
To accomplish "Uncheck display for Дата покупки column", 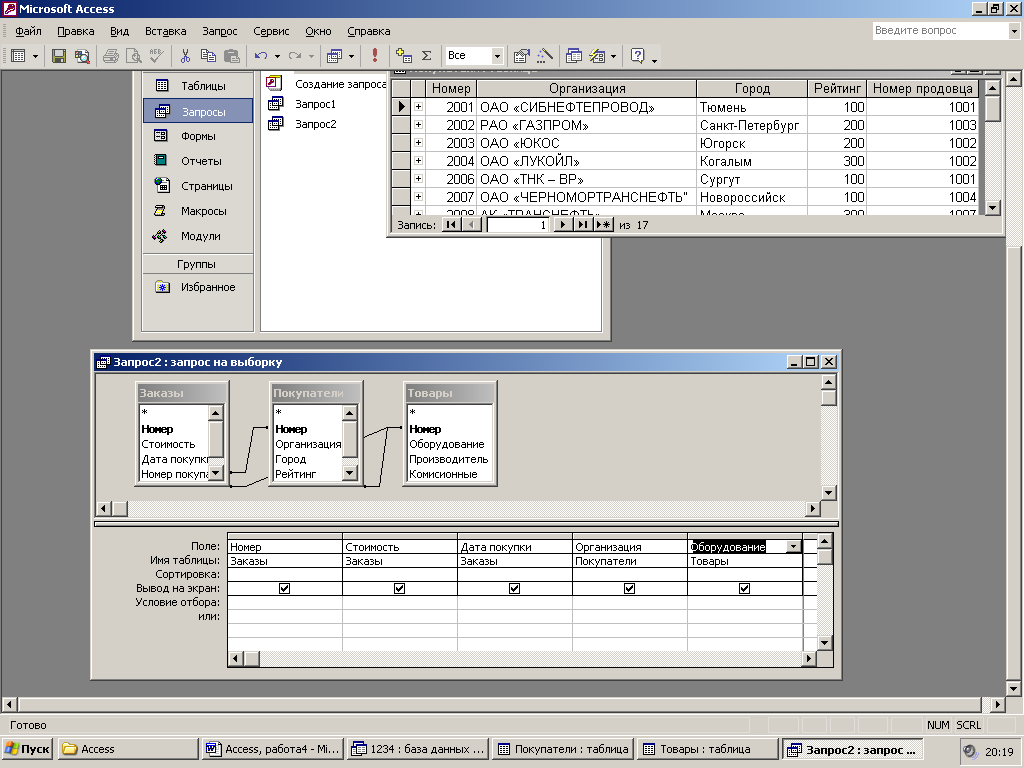I will pos(514,588).
